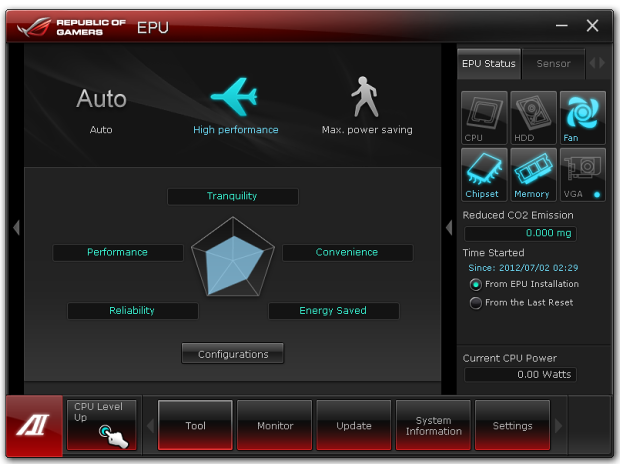
Task: Select the High performance airplane icon
Action: click(x=234, y=97)
